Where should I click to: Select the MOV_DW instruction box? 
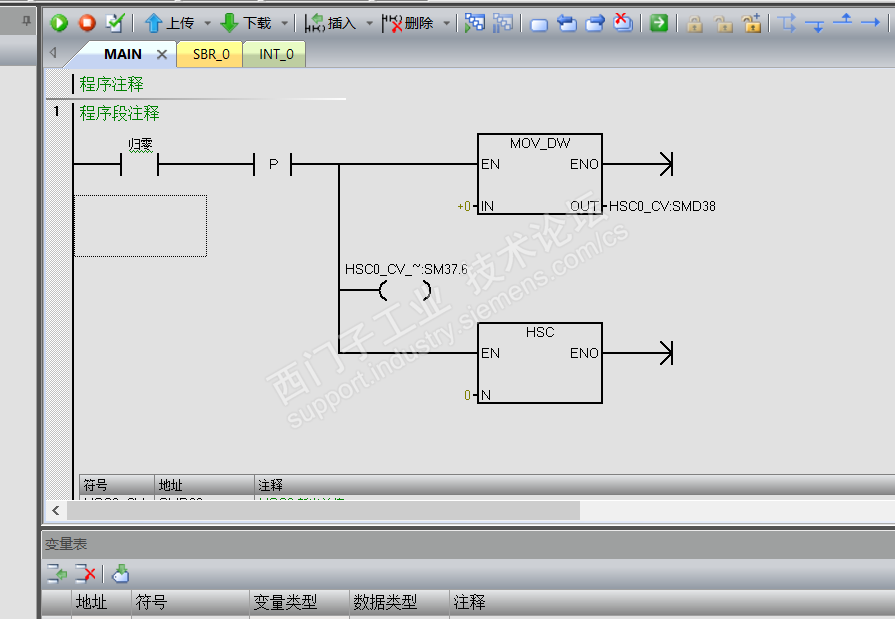tap(540, 174)
